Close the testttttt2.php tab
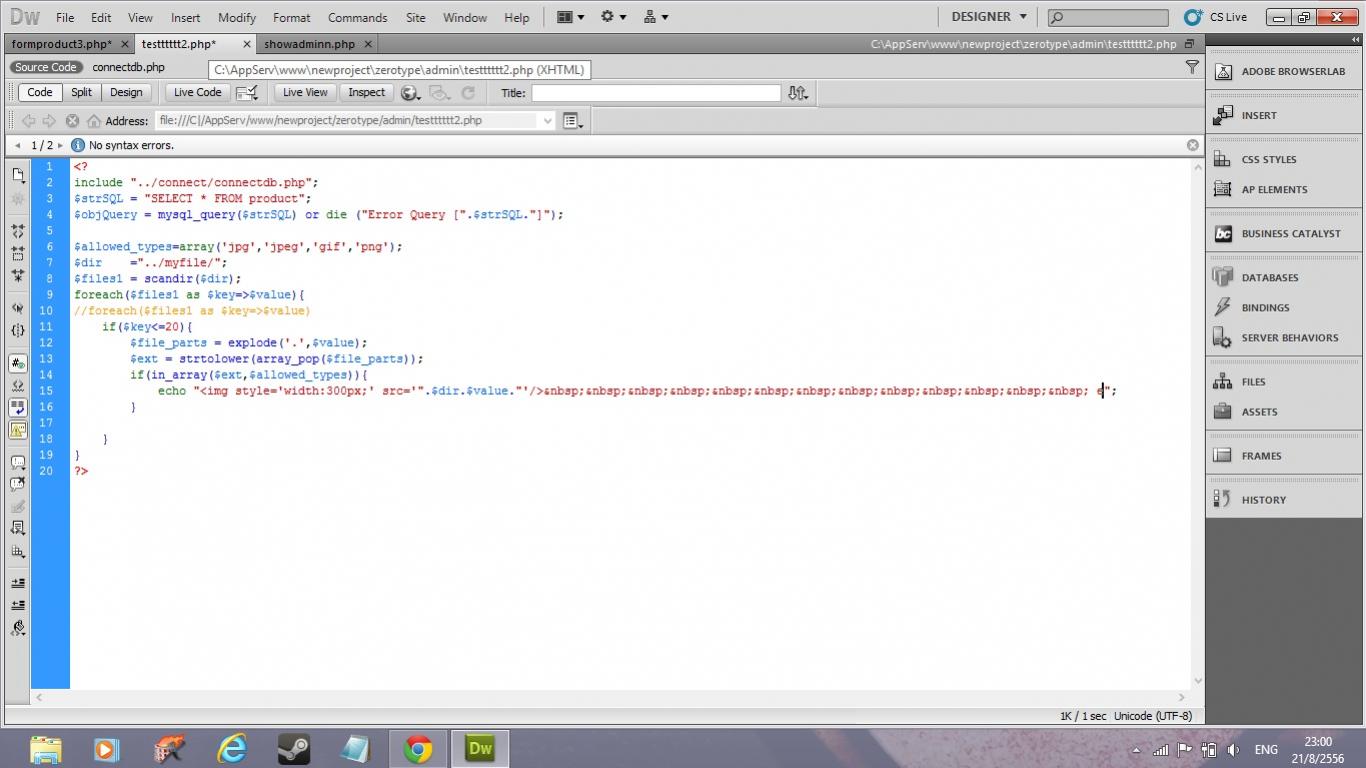The height and width of the screenshot is (768, 1366). (x=246, y=44)
